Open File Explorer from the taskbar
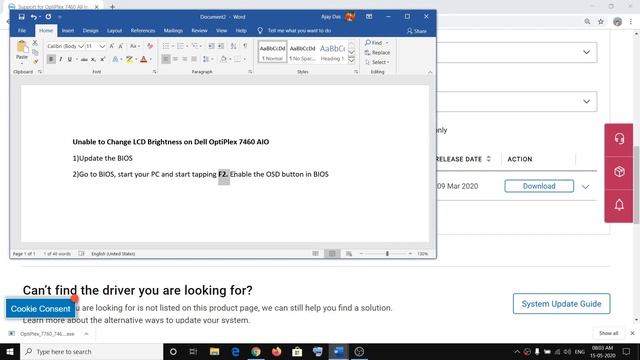 point(214,351)
